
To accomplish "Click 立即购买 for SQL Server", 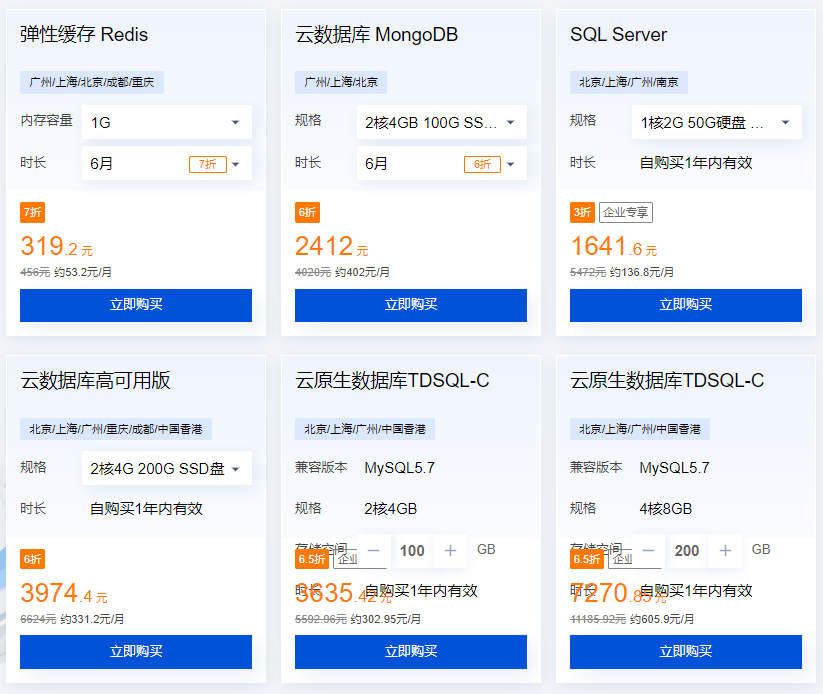I will point(685,305).
